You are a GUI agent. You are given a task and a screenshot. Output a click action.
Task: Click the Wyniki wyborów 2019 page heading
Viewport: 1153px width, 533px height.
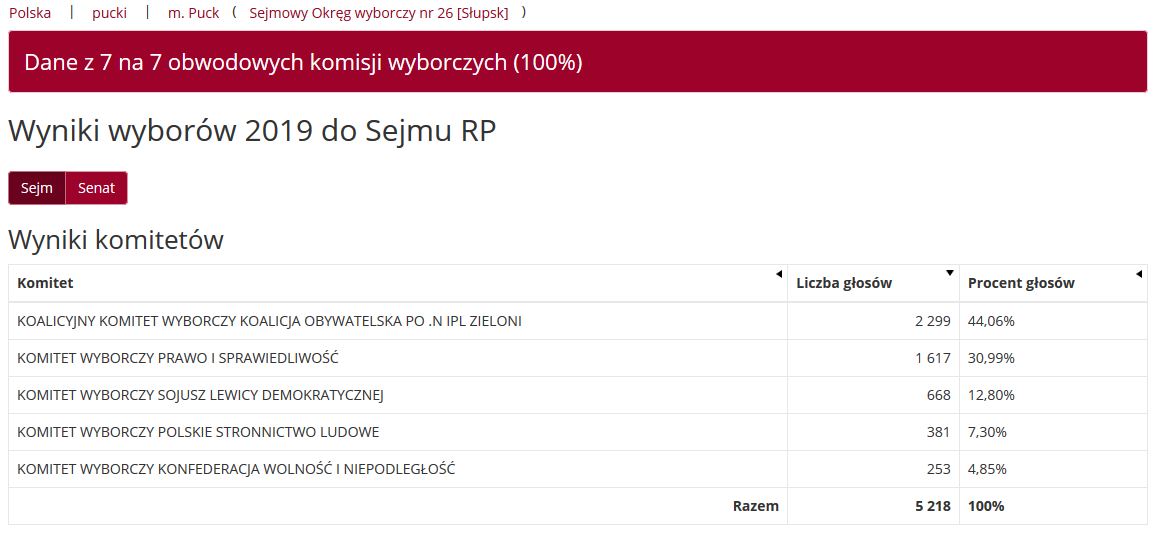click(x=252, y=131)
